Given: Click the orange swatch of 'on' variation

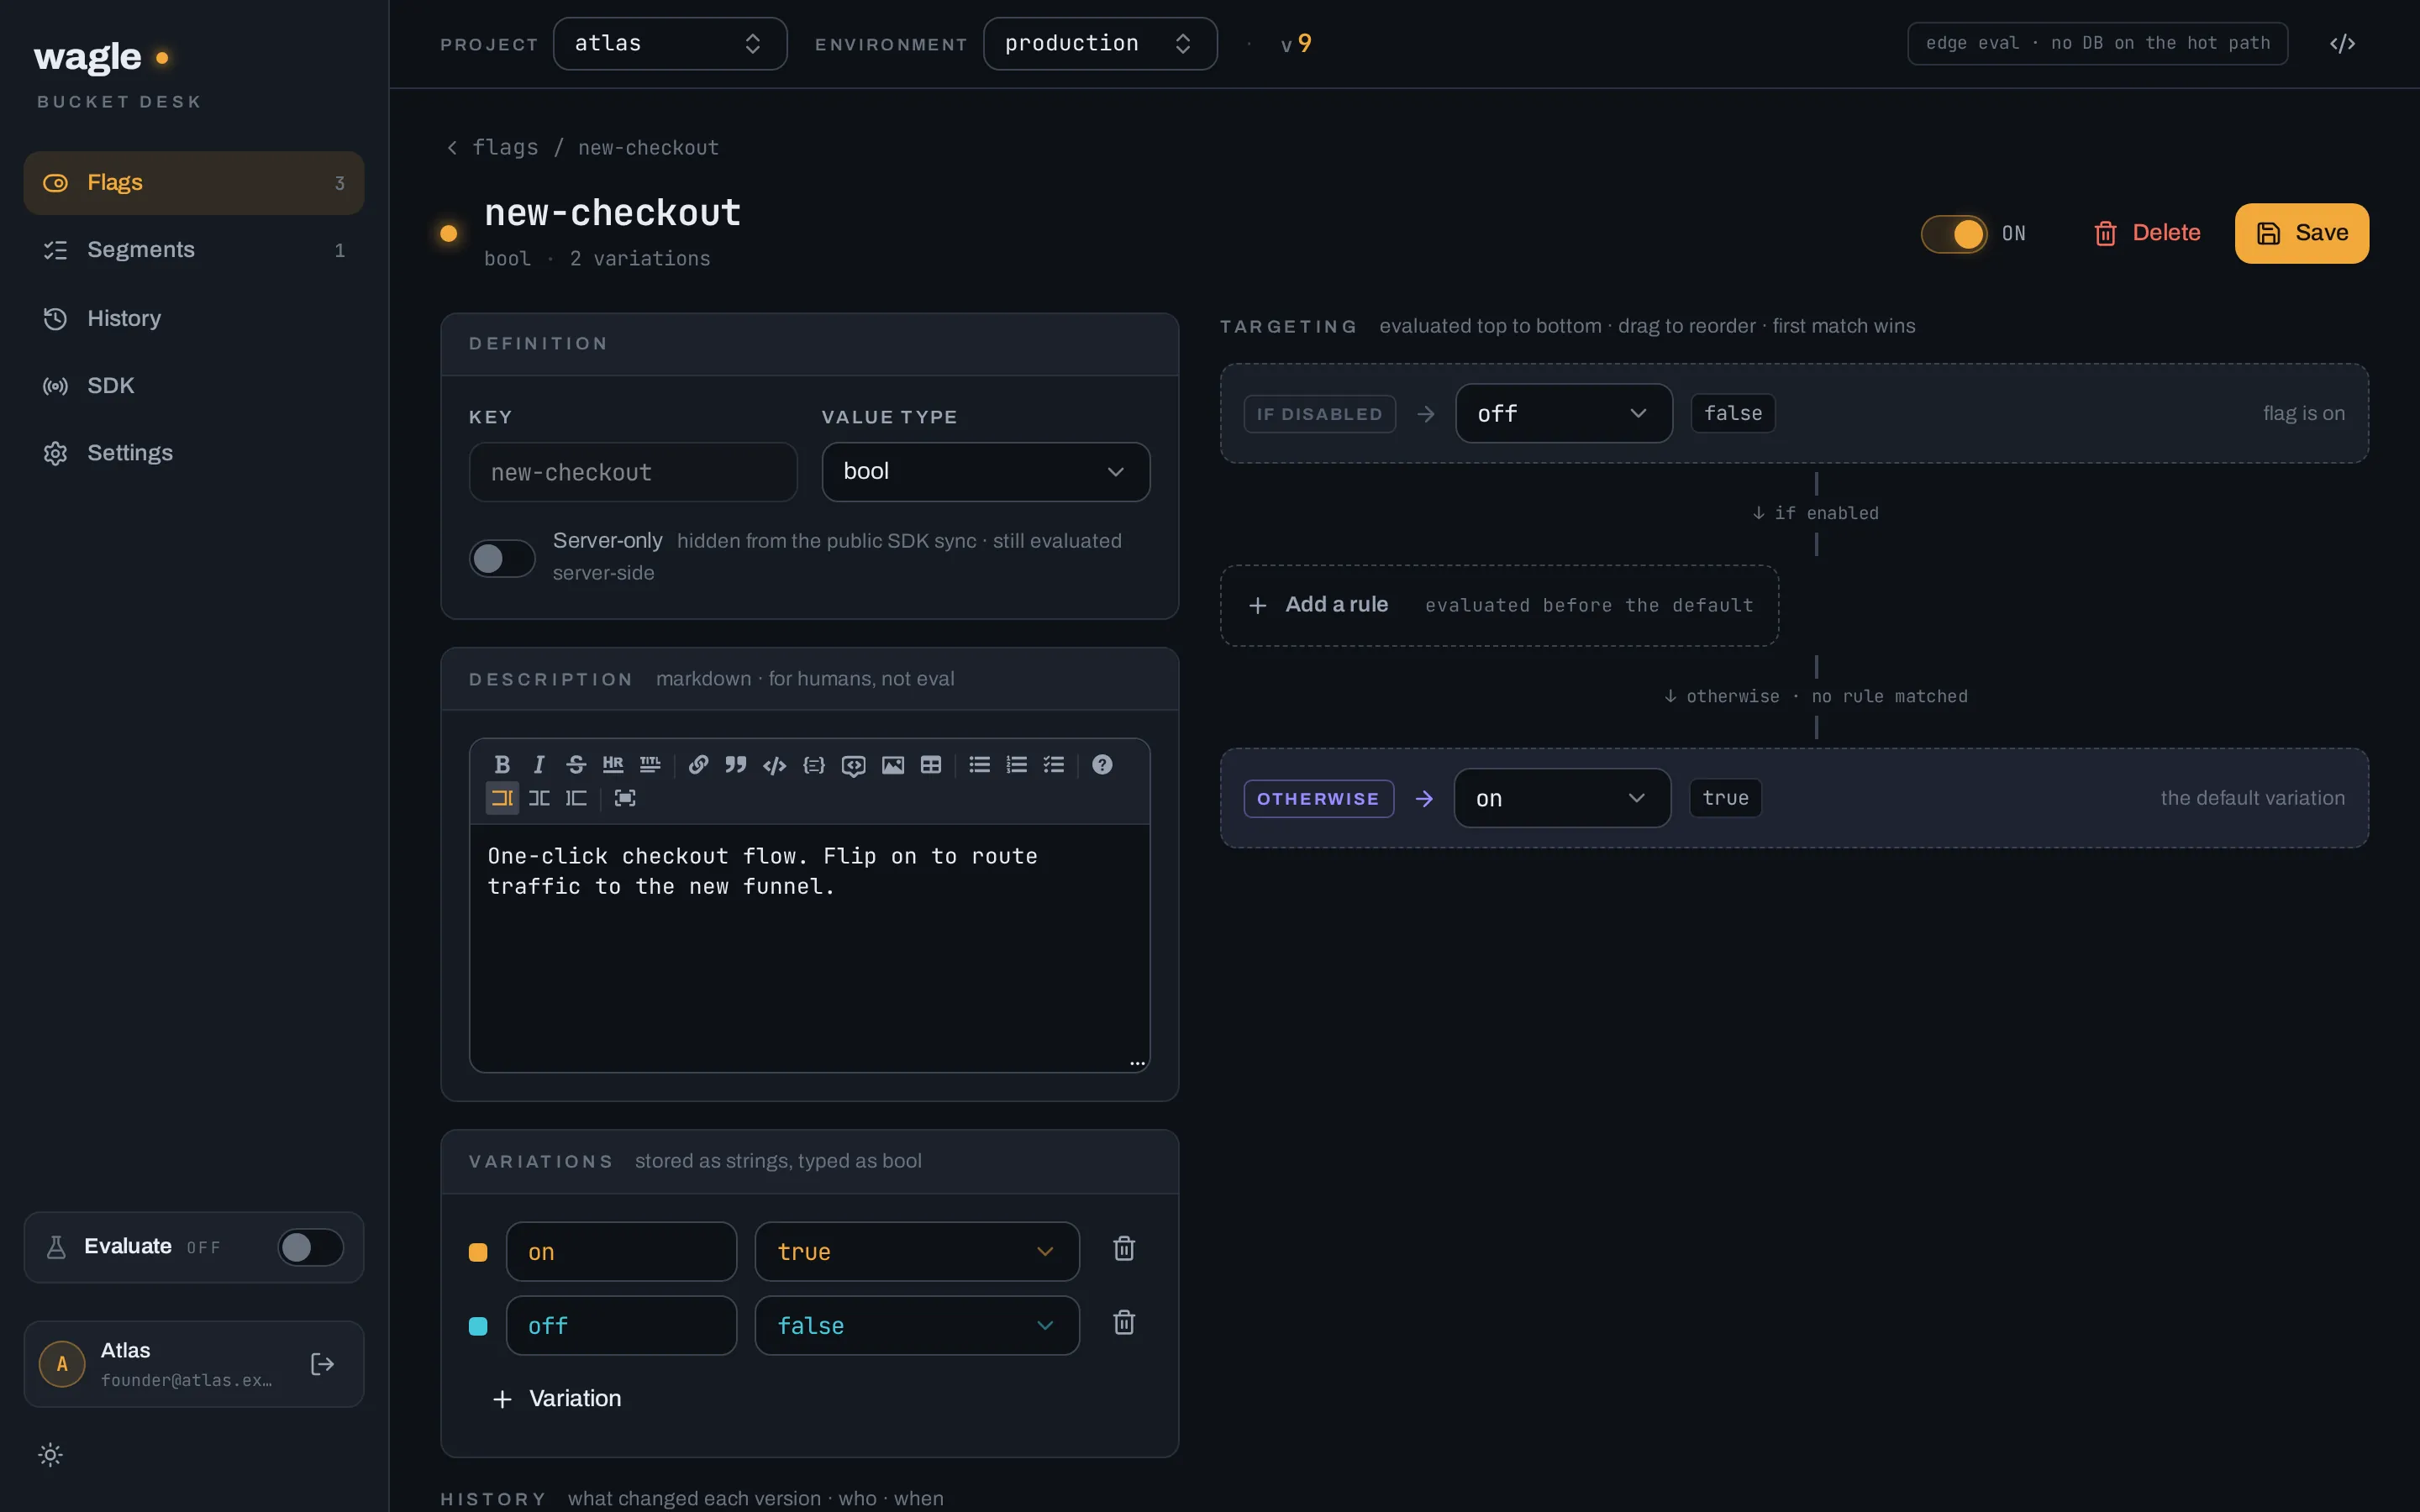Looking at the screenshot, I should (478, 1252).
